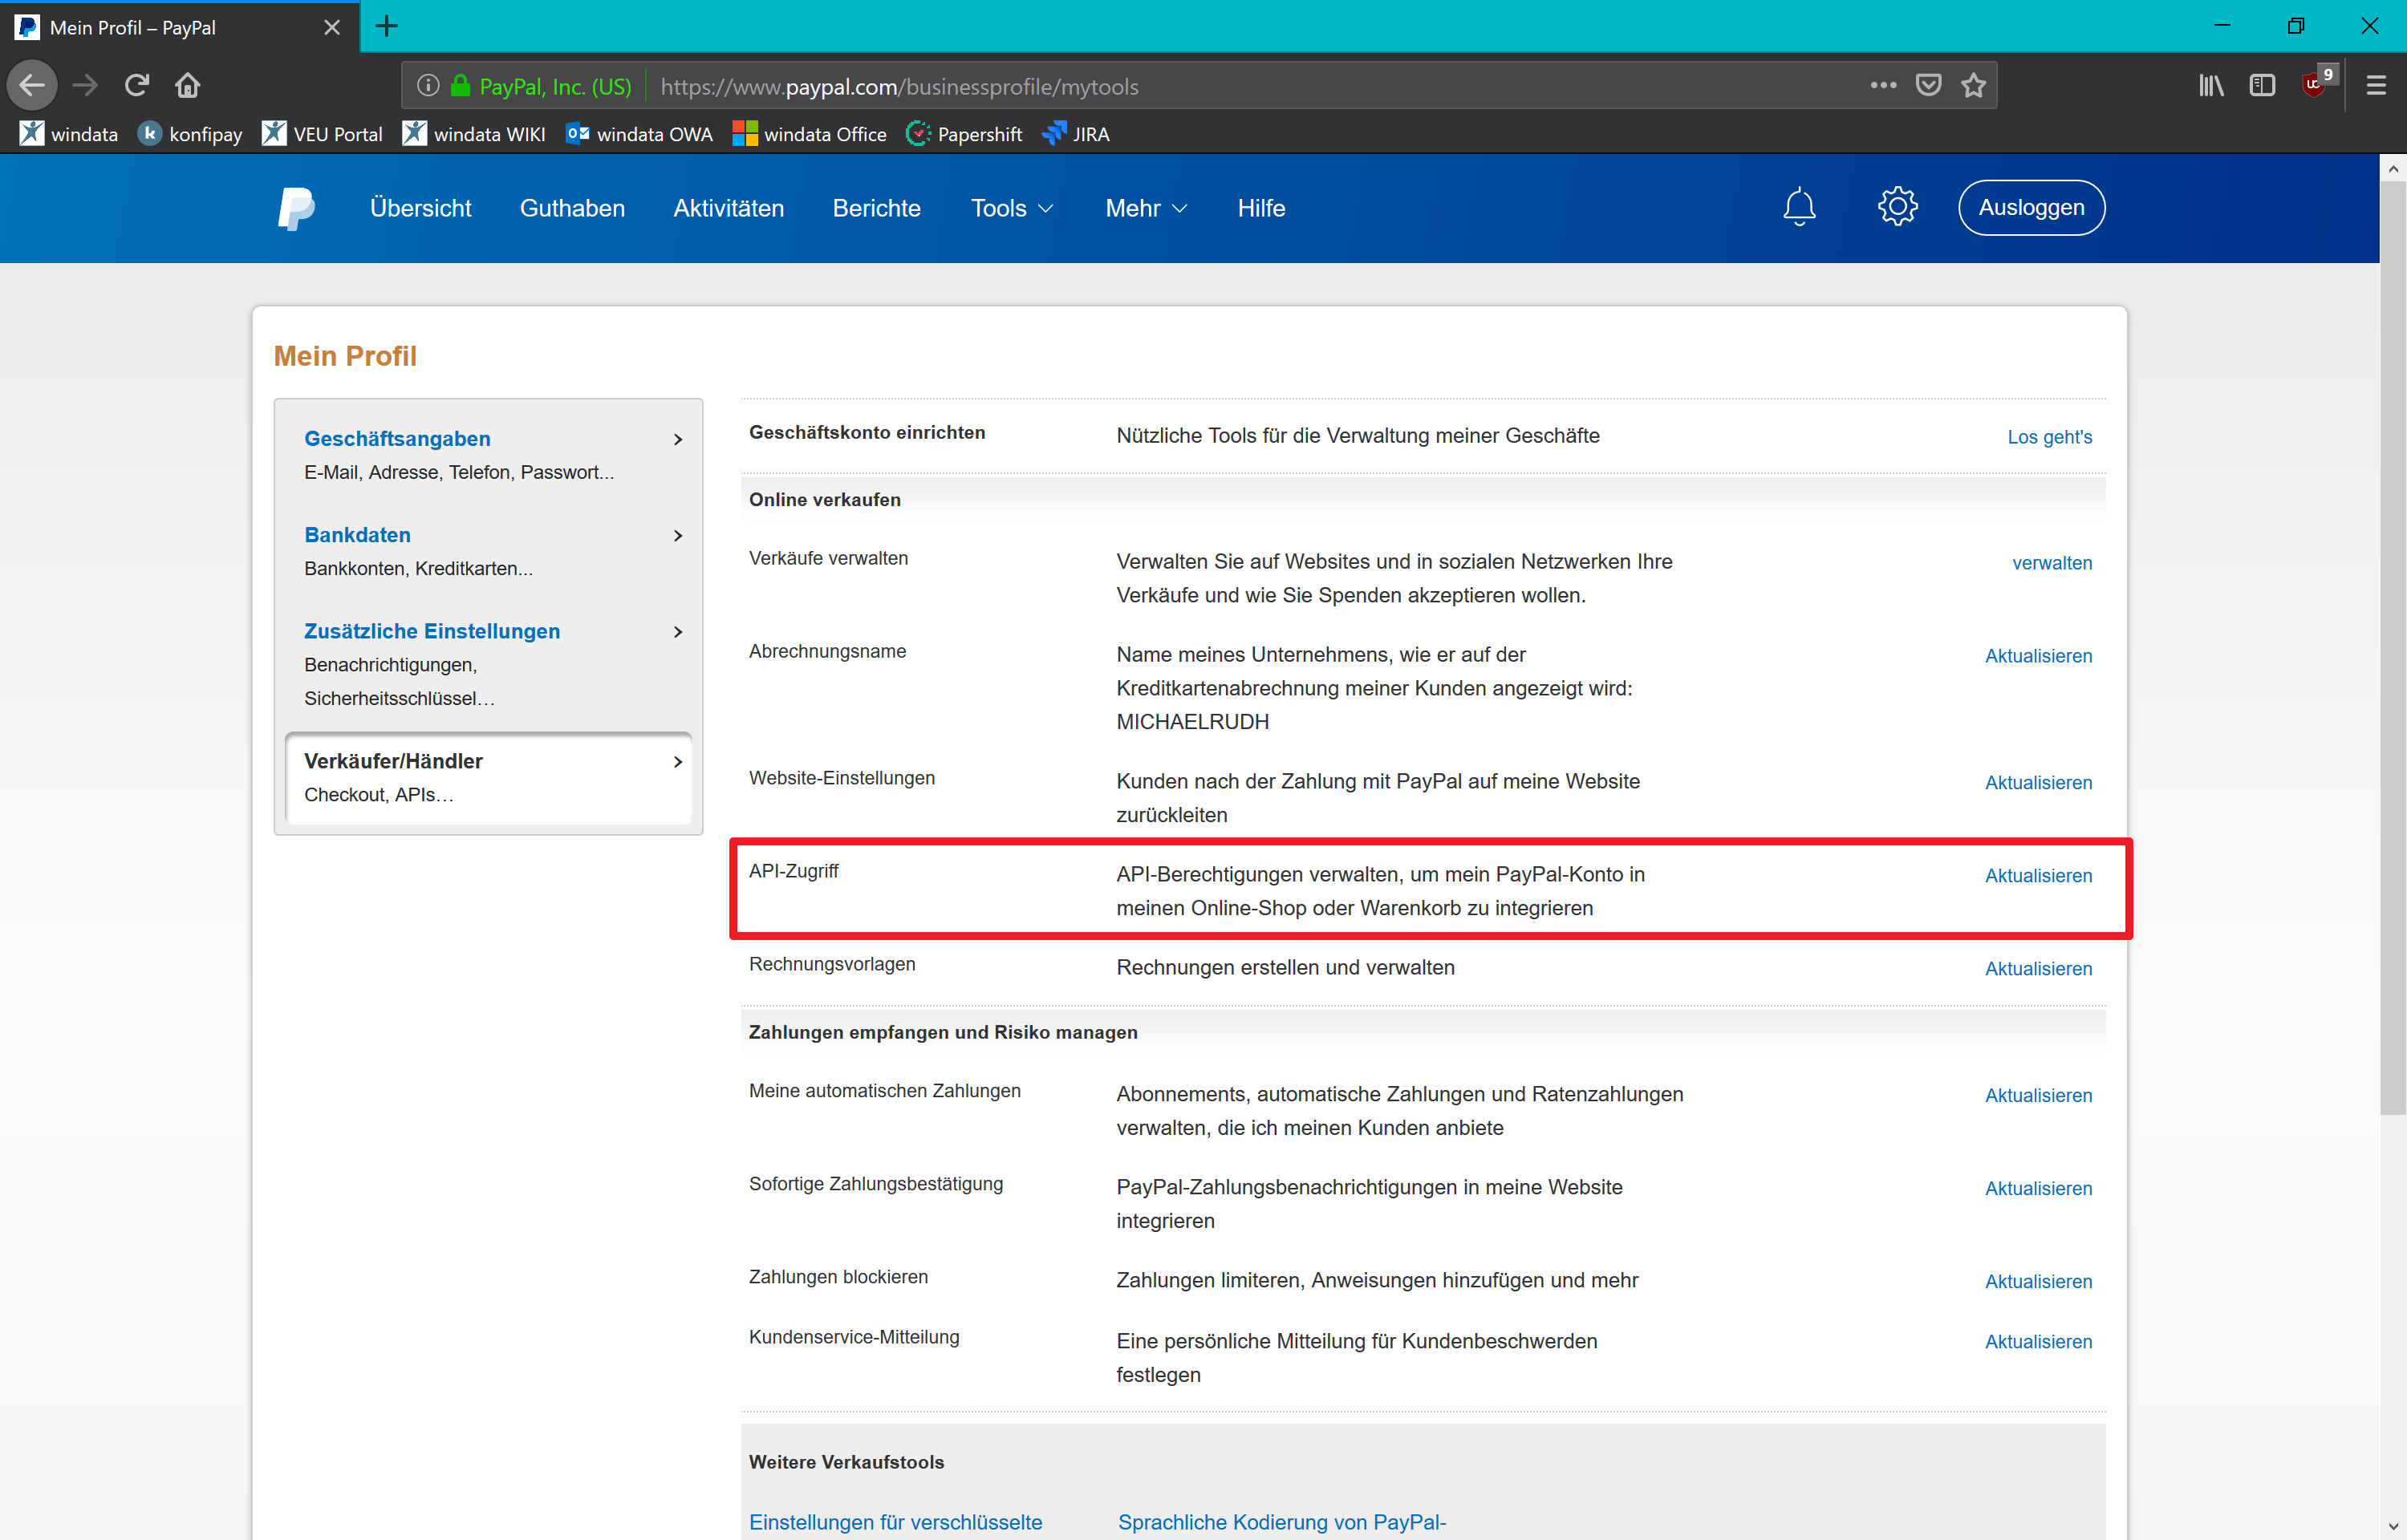Open Berichte navigation item
Screen dimensions: 2407x1540
pos(876,208)
